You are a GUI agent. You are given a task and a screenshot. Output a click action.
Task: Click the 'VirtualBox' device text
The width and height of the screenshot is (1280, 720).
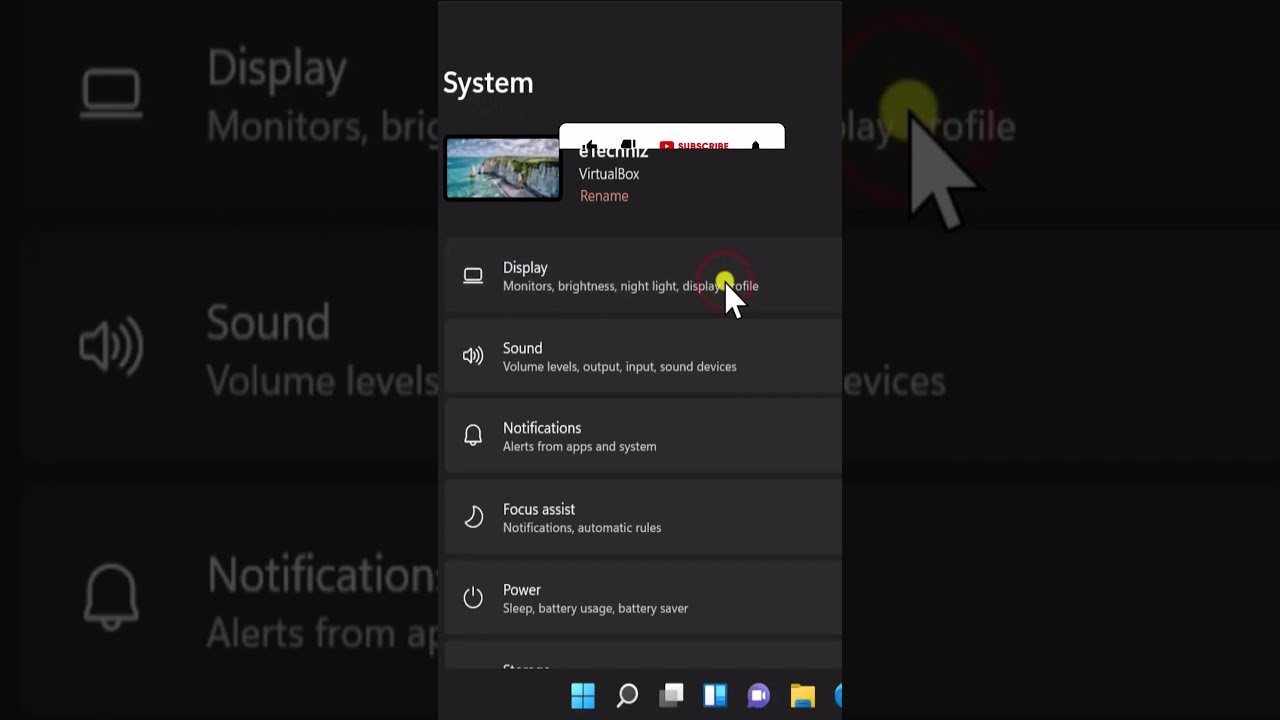pyautogui.click(x=609, y=174)
